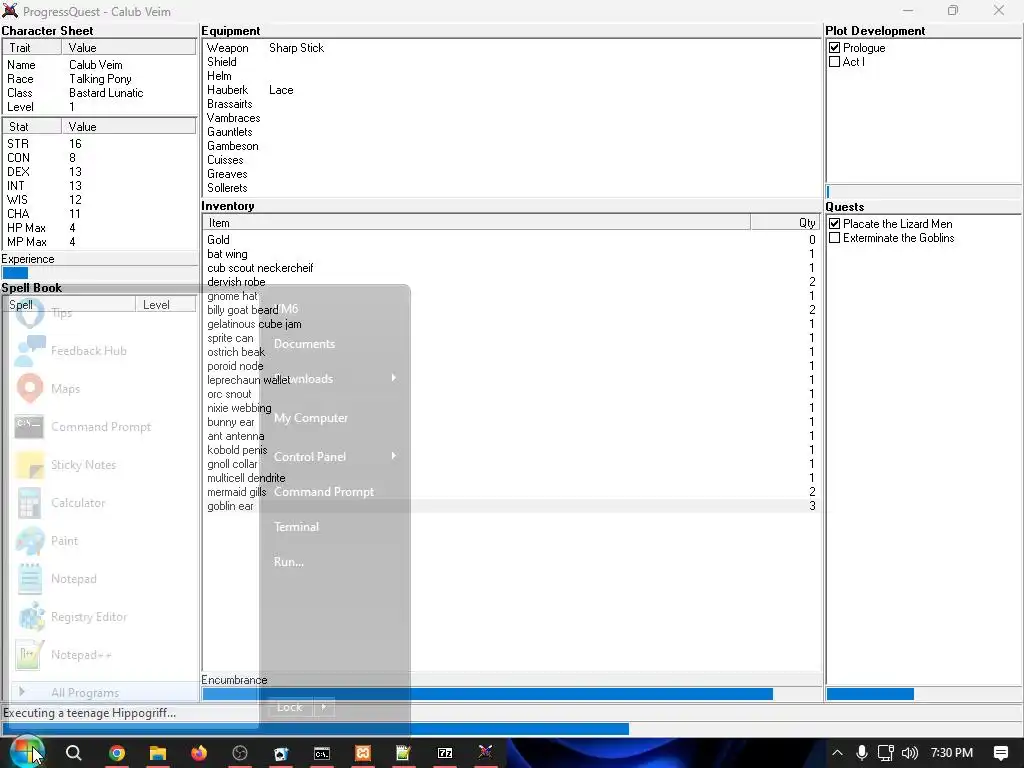Screen dimensions: 1024x768
Task: Open Notepad++ taskbar icon
Action: coord(404,753)
